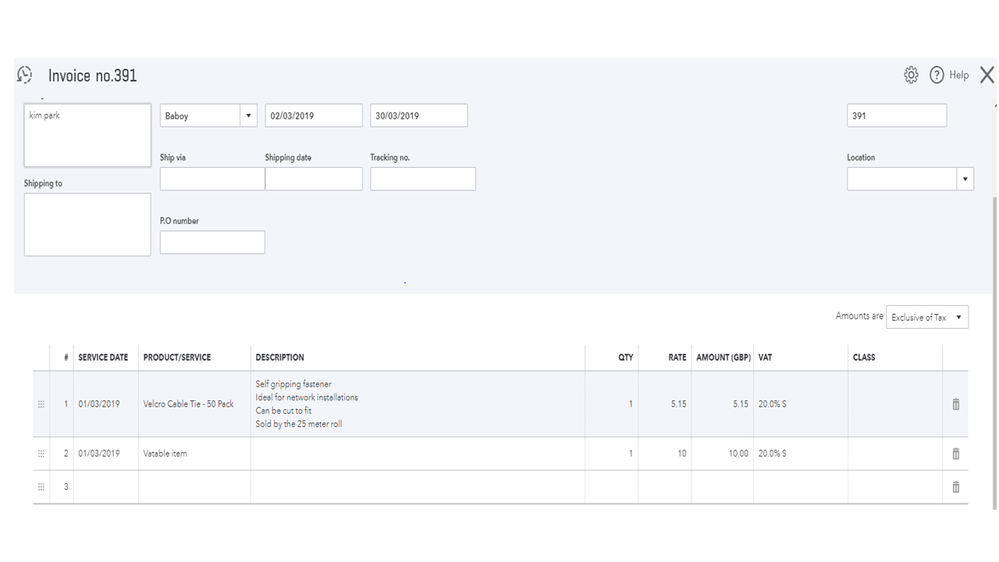The height and width of the screenshot is (562, 999).
Task: Click the Tracking no. field
Action: click(x=422, y=179)
